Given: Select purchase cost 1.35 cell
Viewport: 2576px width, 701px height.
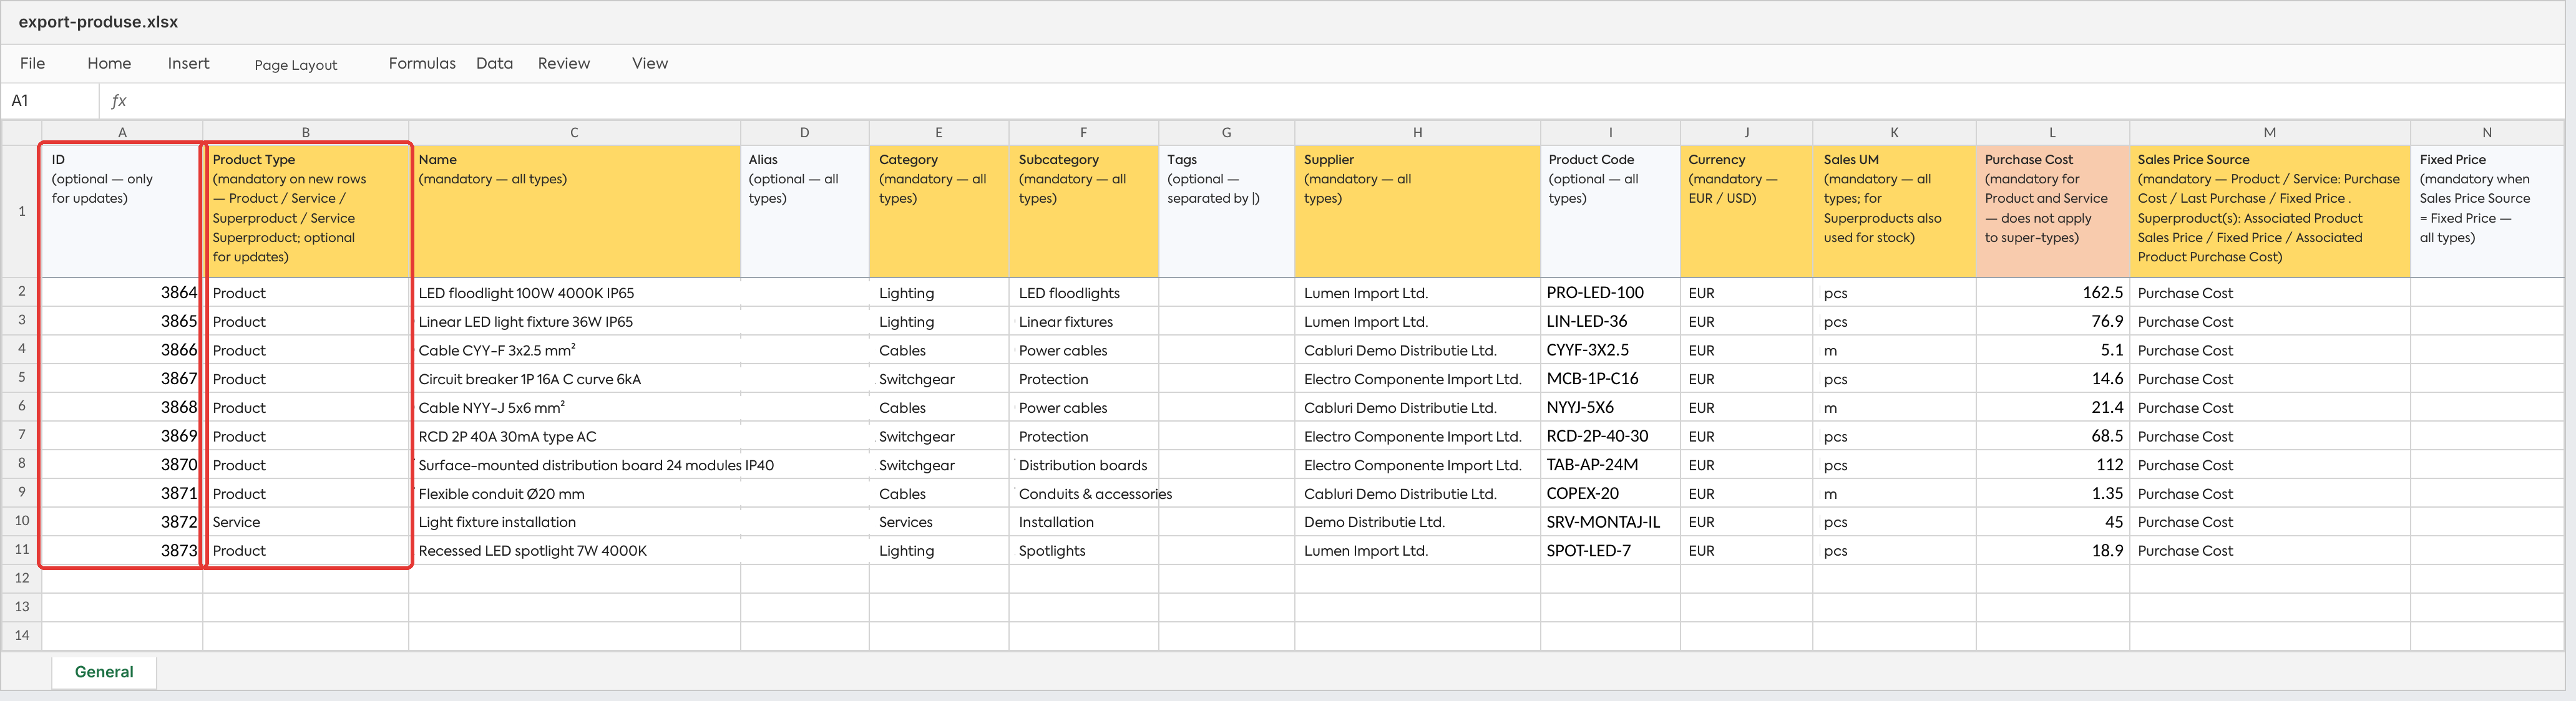Looking at the screenshot, I should point(2052,493).
